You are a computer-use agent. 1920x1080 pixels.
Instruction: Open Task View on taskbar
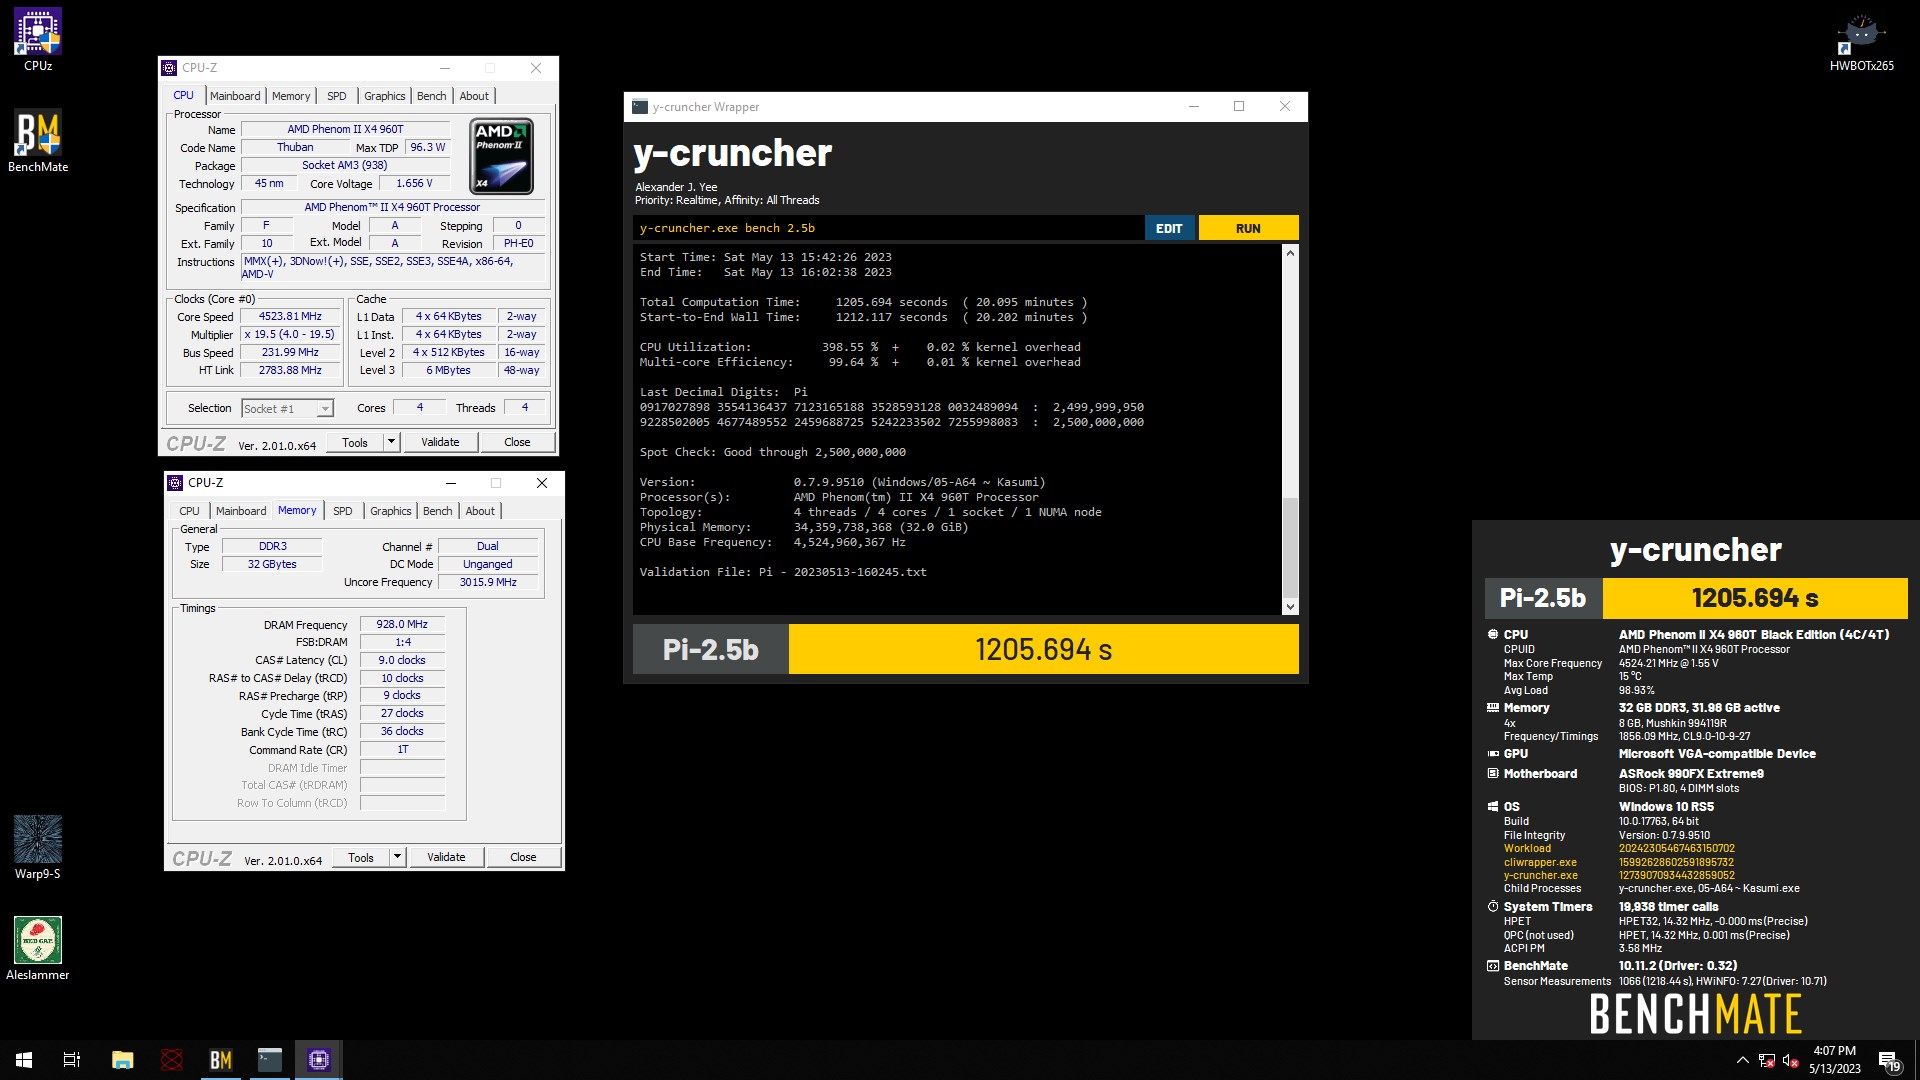(x=72, y=1060)
